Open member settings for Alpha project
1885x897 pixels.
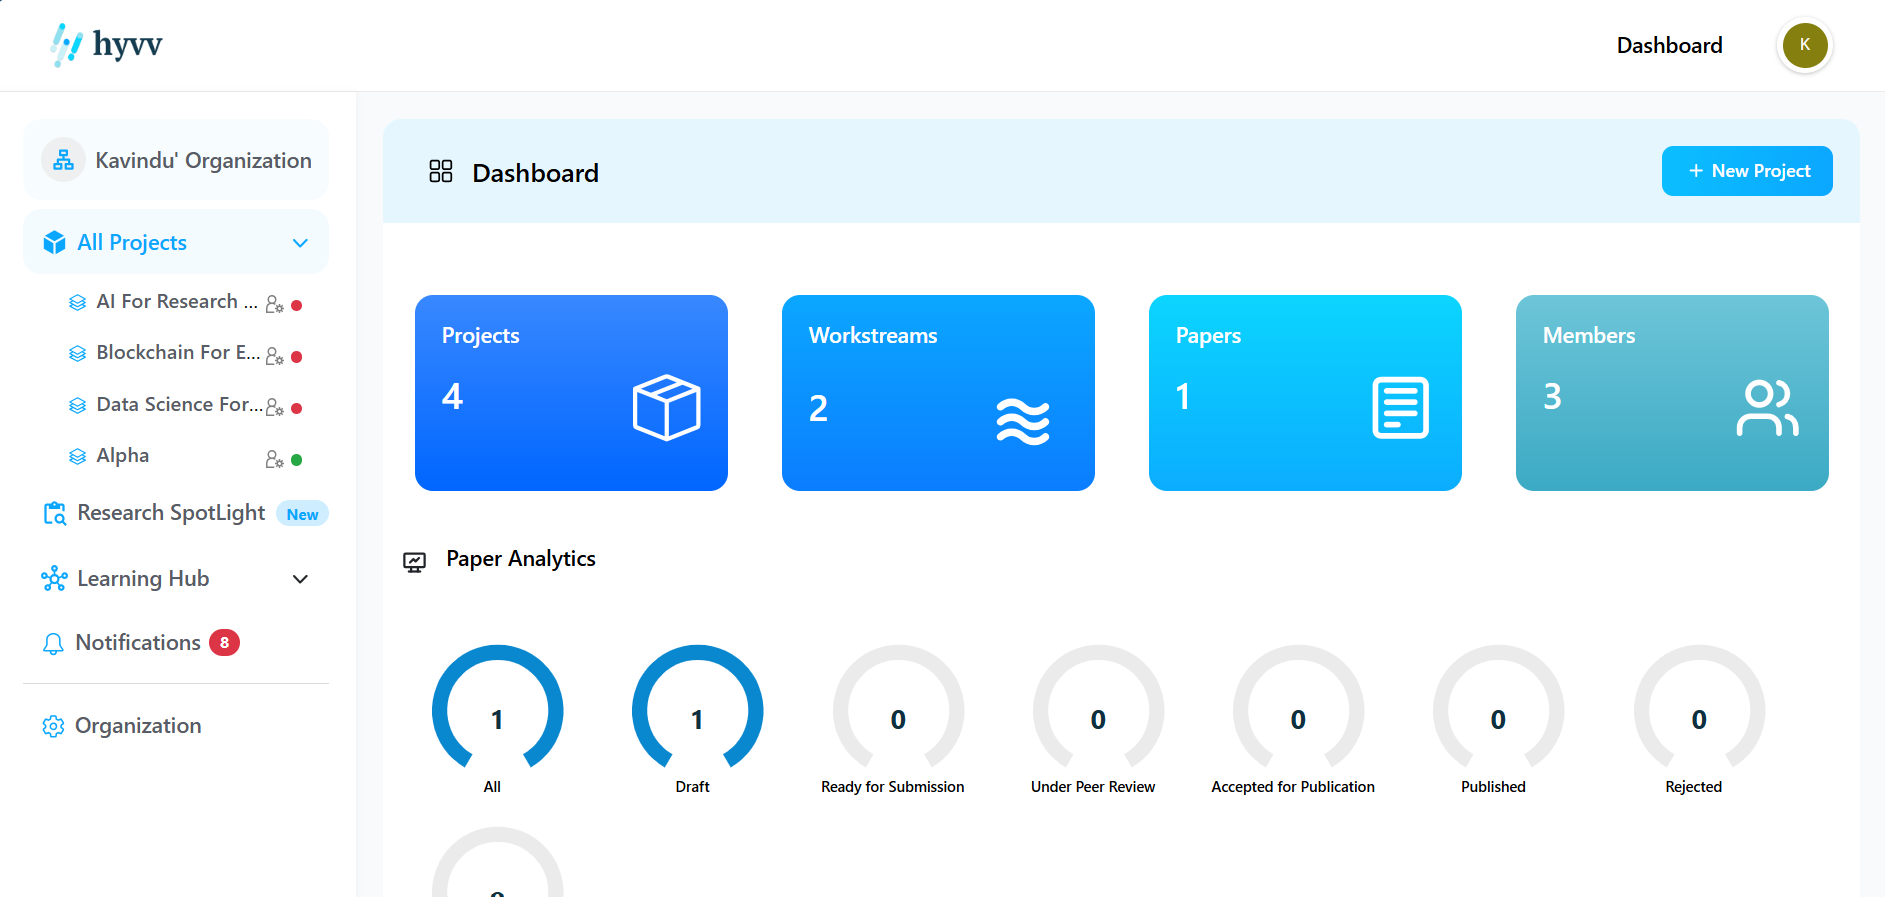click(x=274, y=459)
